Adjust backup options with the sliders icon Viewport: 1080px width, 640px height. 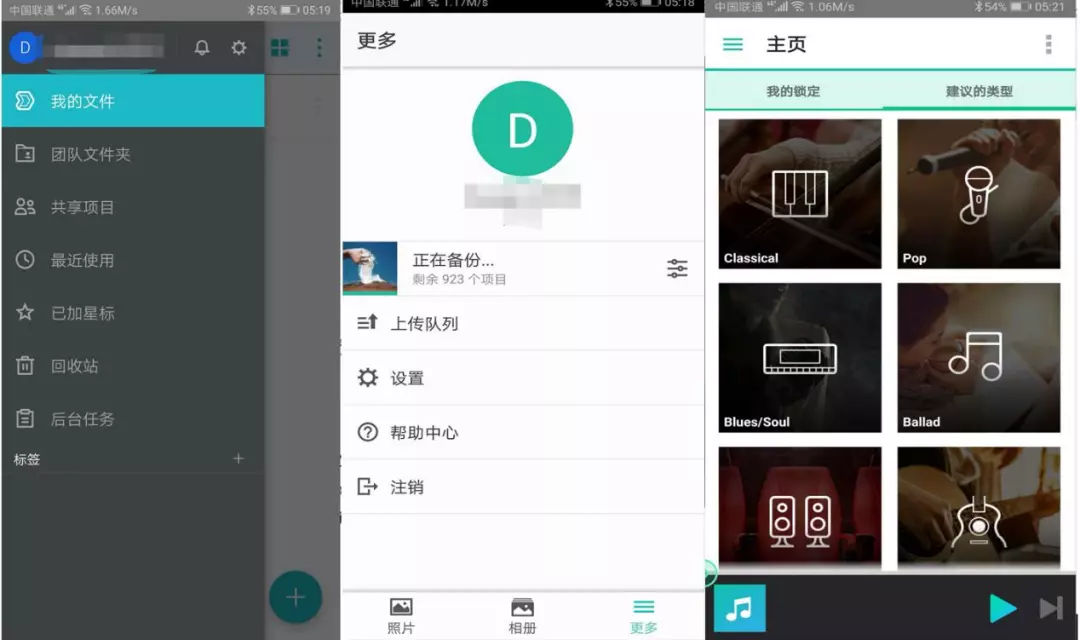click(x=677, y=268)
